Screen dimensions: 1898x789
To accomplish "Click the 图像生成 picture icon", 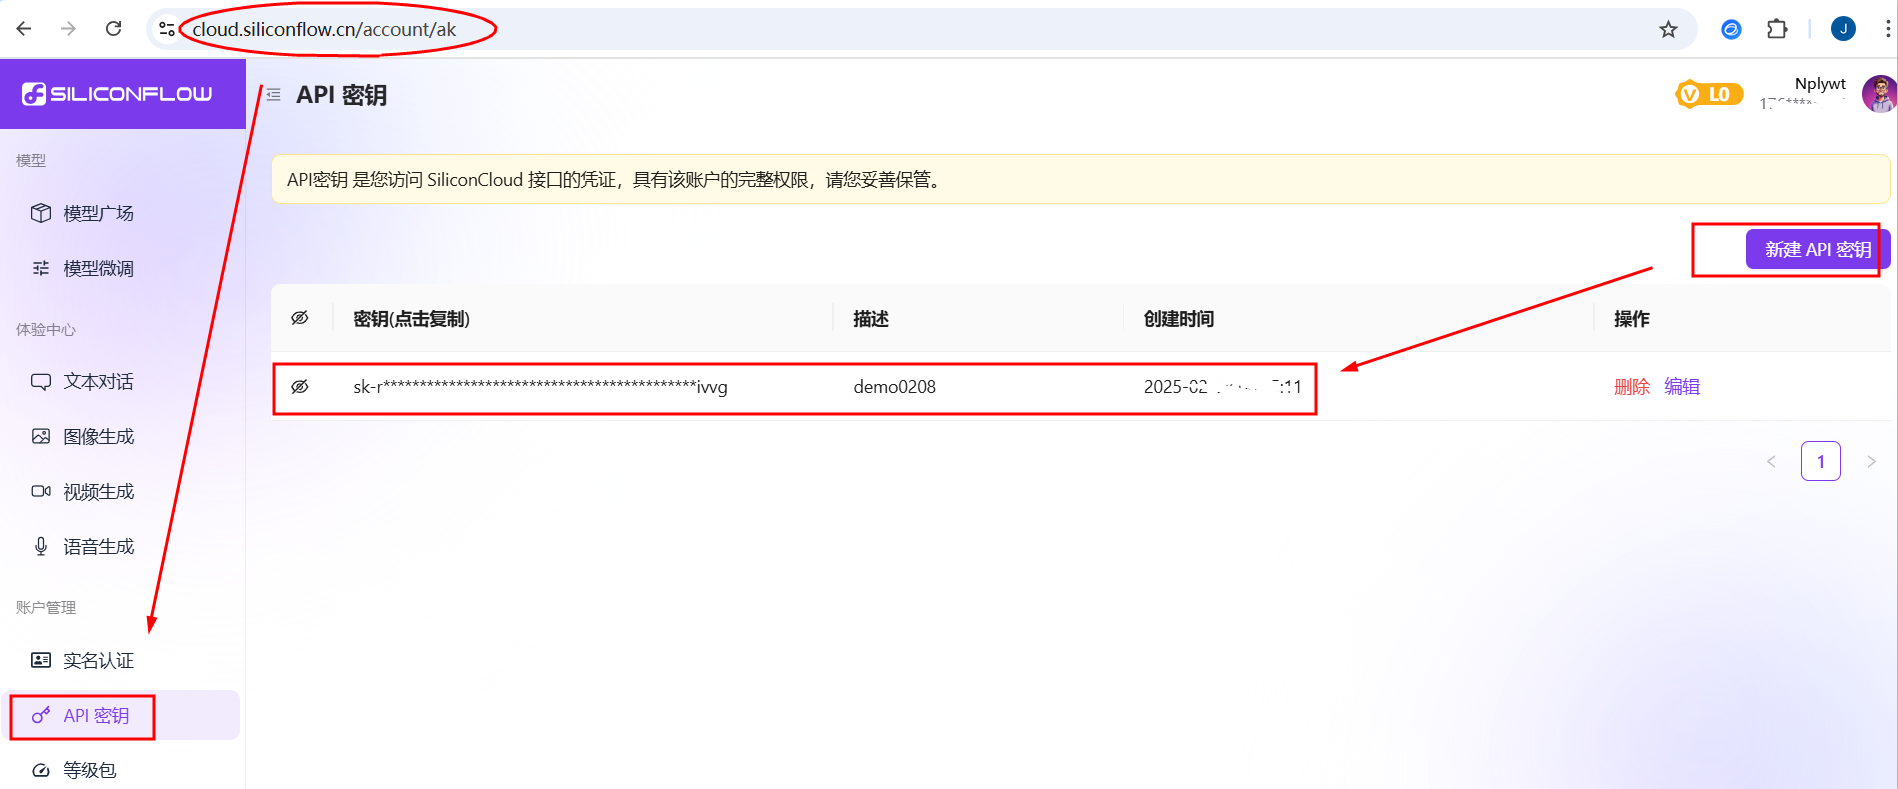I will tap(41, 436).
